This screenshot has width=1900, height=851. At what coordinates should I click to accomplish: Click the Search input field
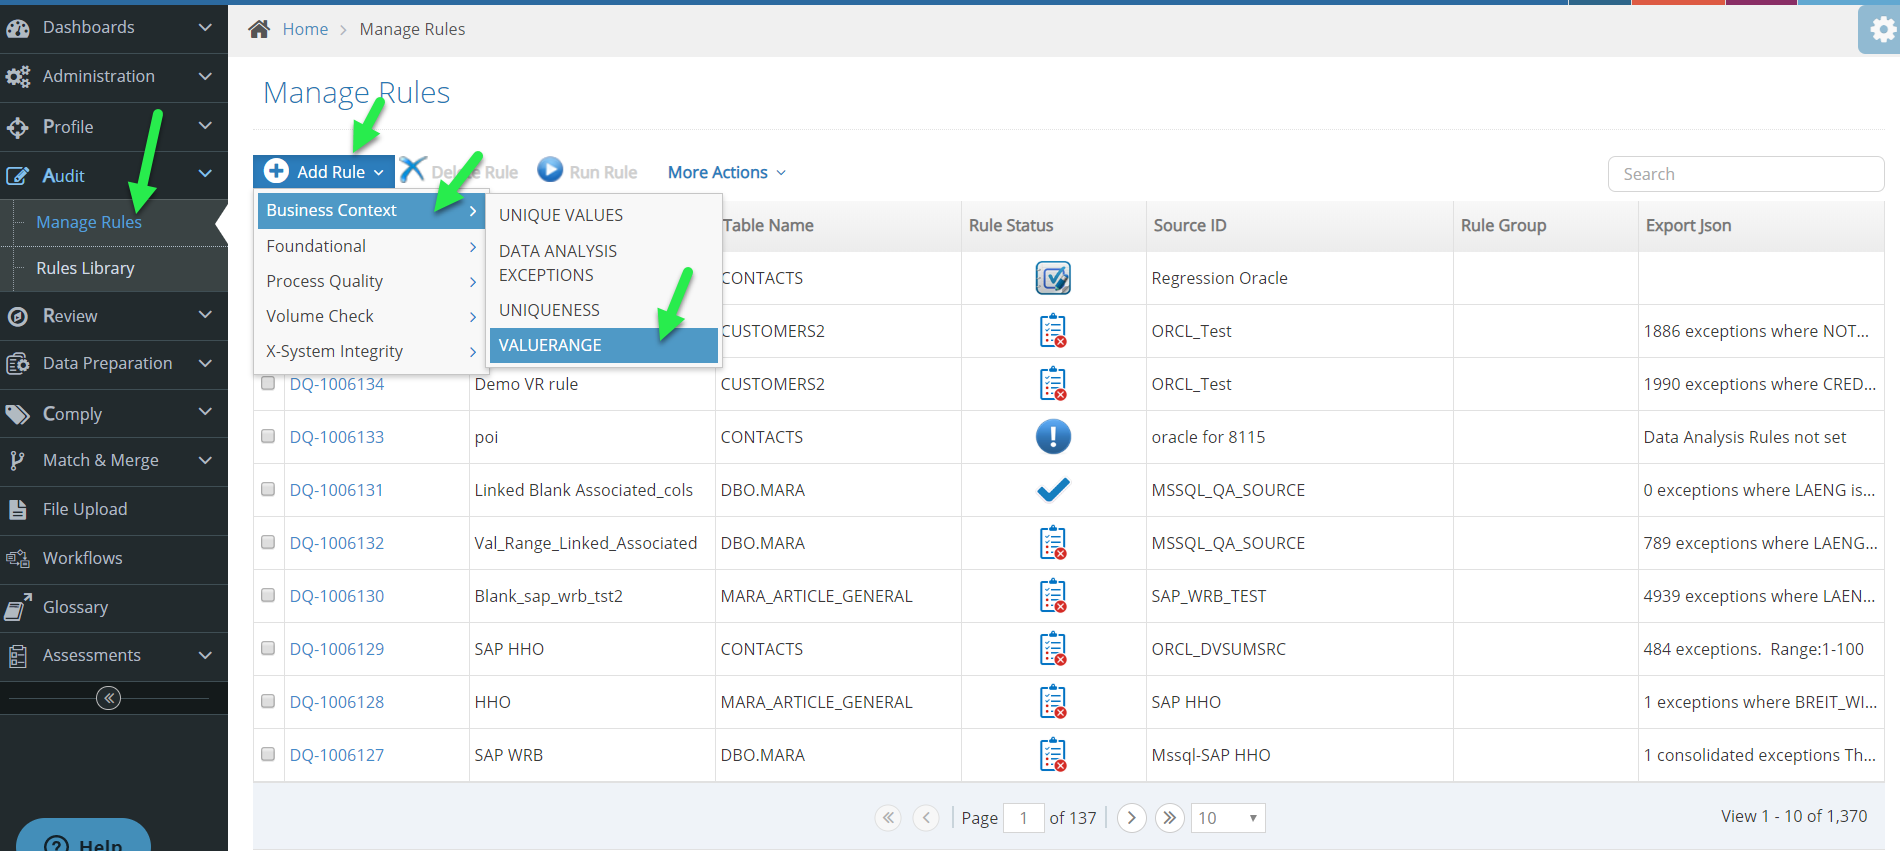pyautogui.click(x=1746, y=174)
